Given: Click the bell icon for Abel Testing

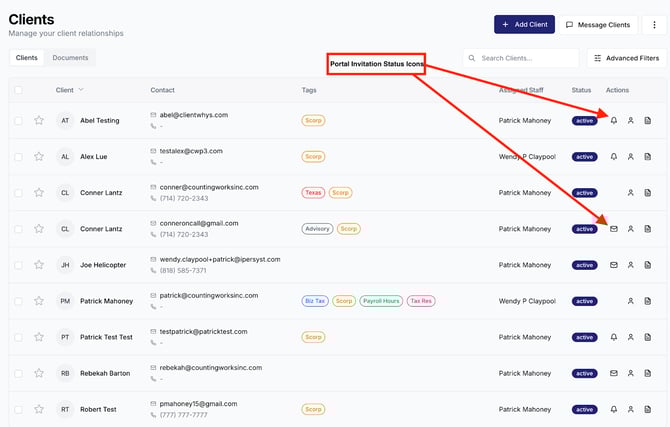Looking at the screenshot, I should [614, 121].
